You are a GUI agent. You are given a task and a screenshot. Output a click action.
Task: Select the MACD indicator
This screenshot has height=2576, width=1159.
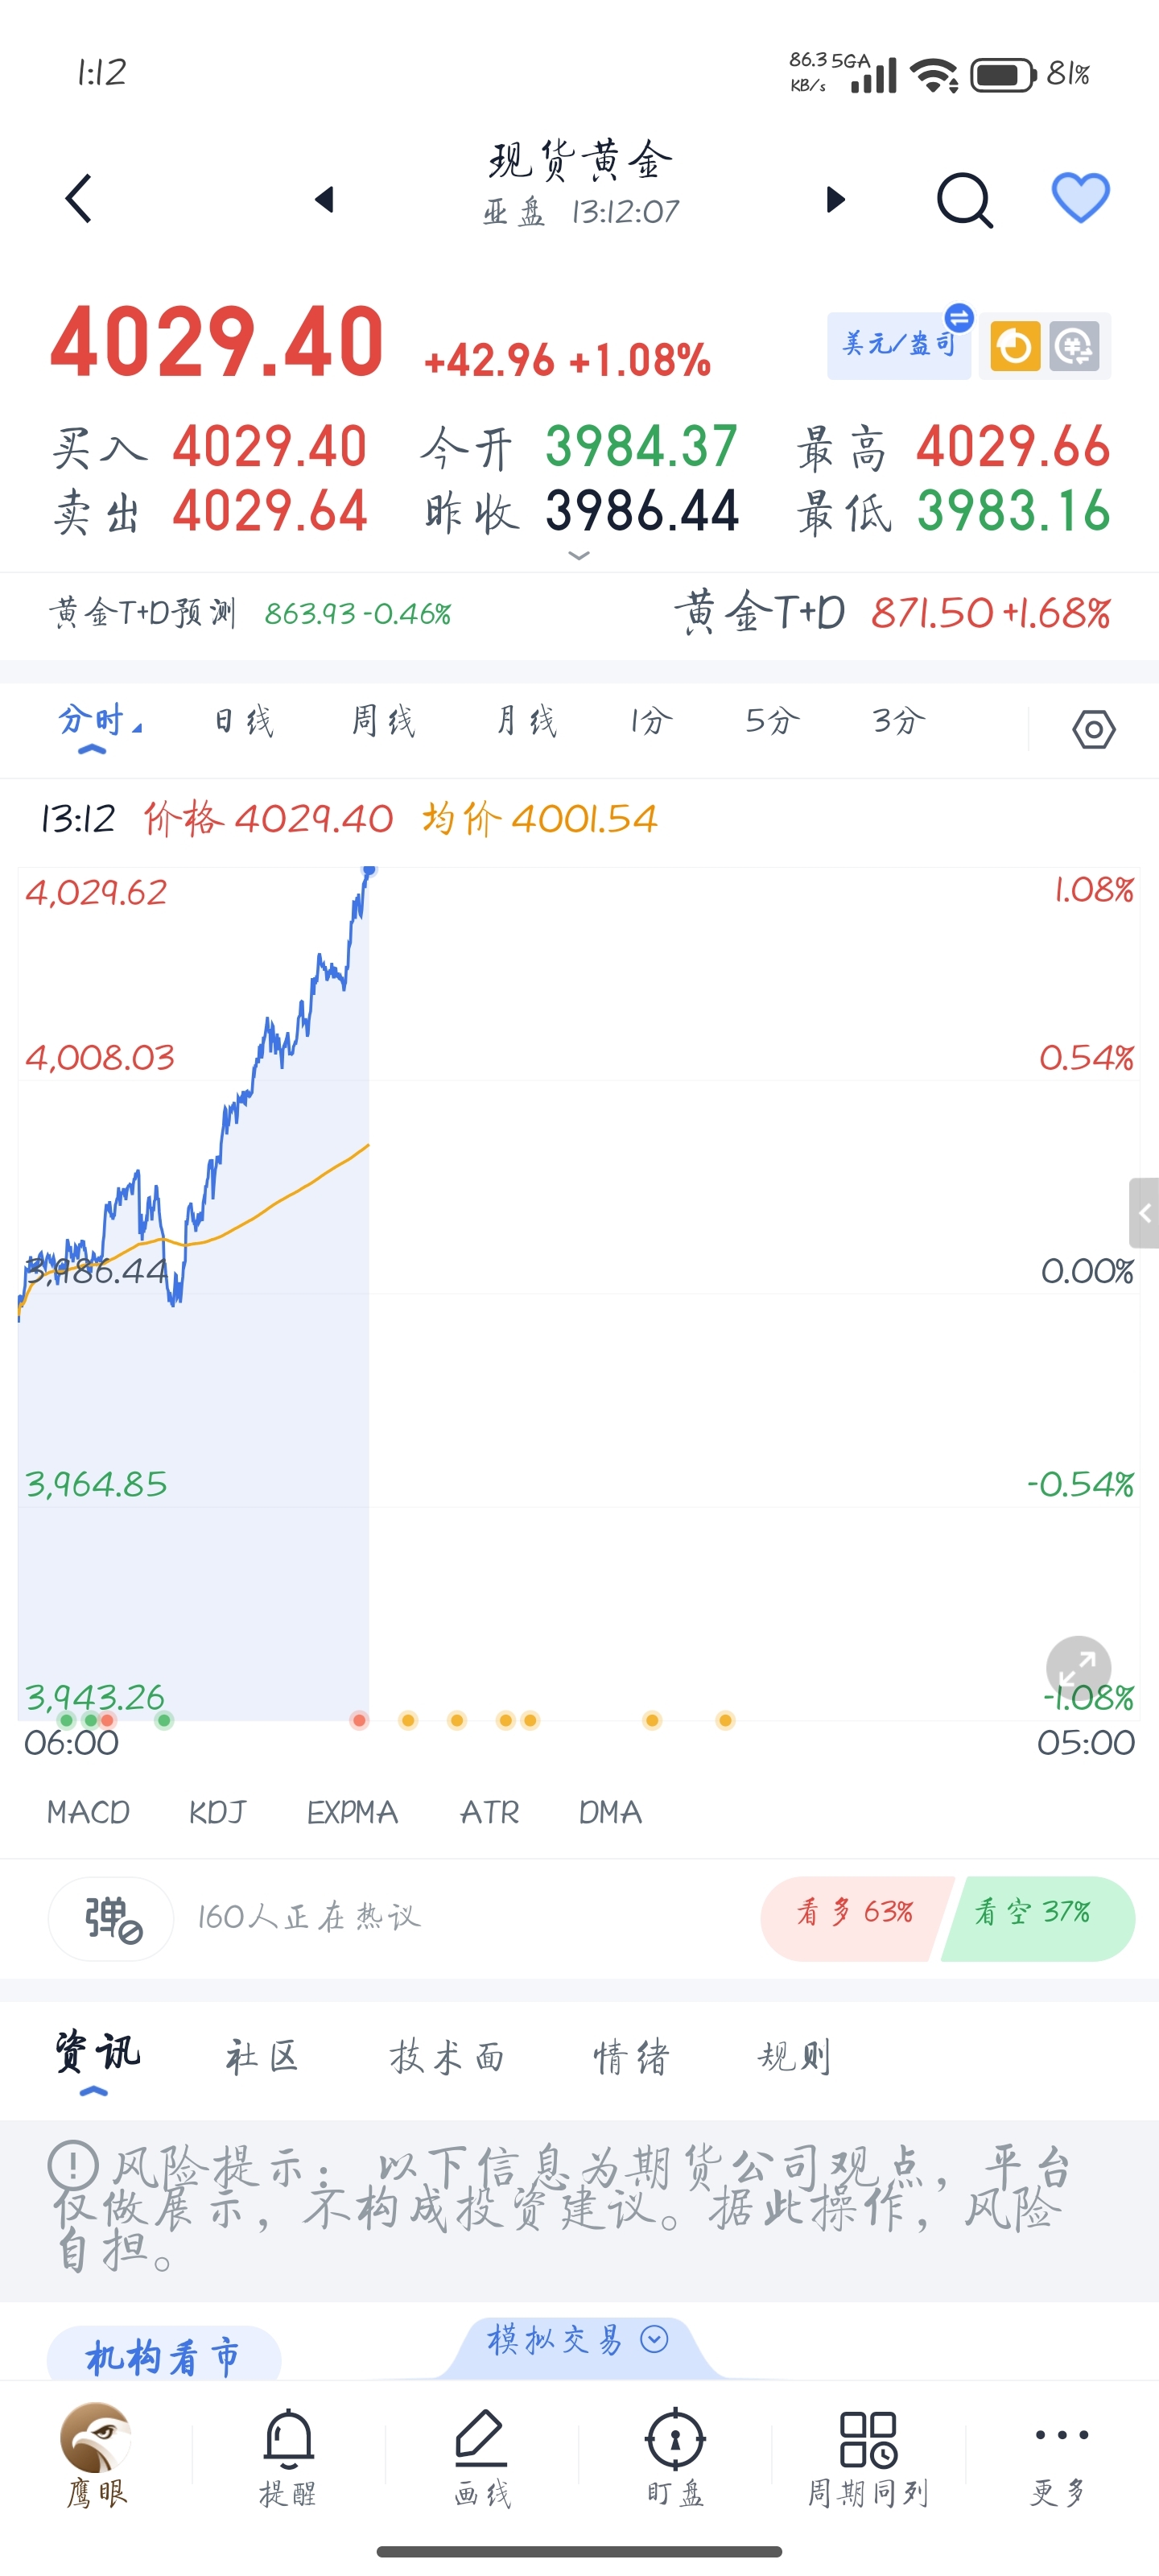tap(88, 1812)
